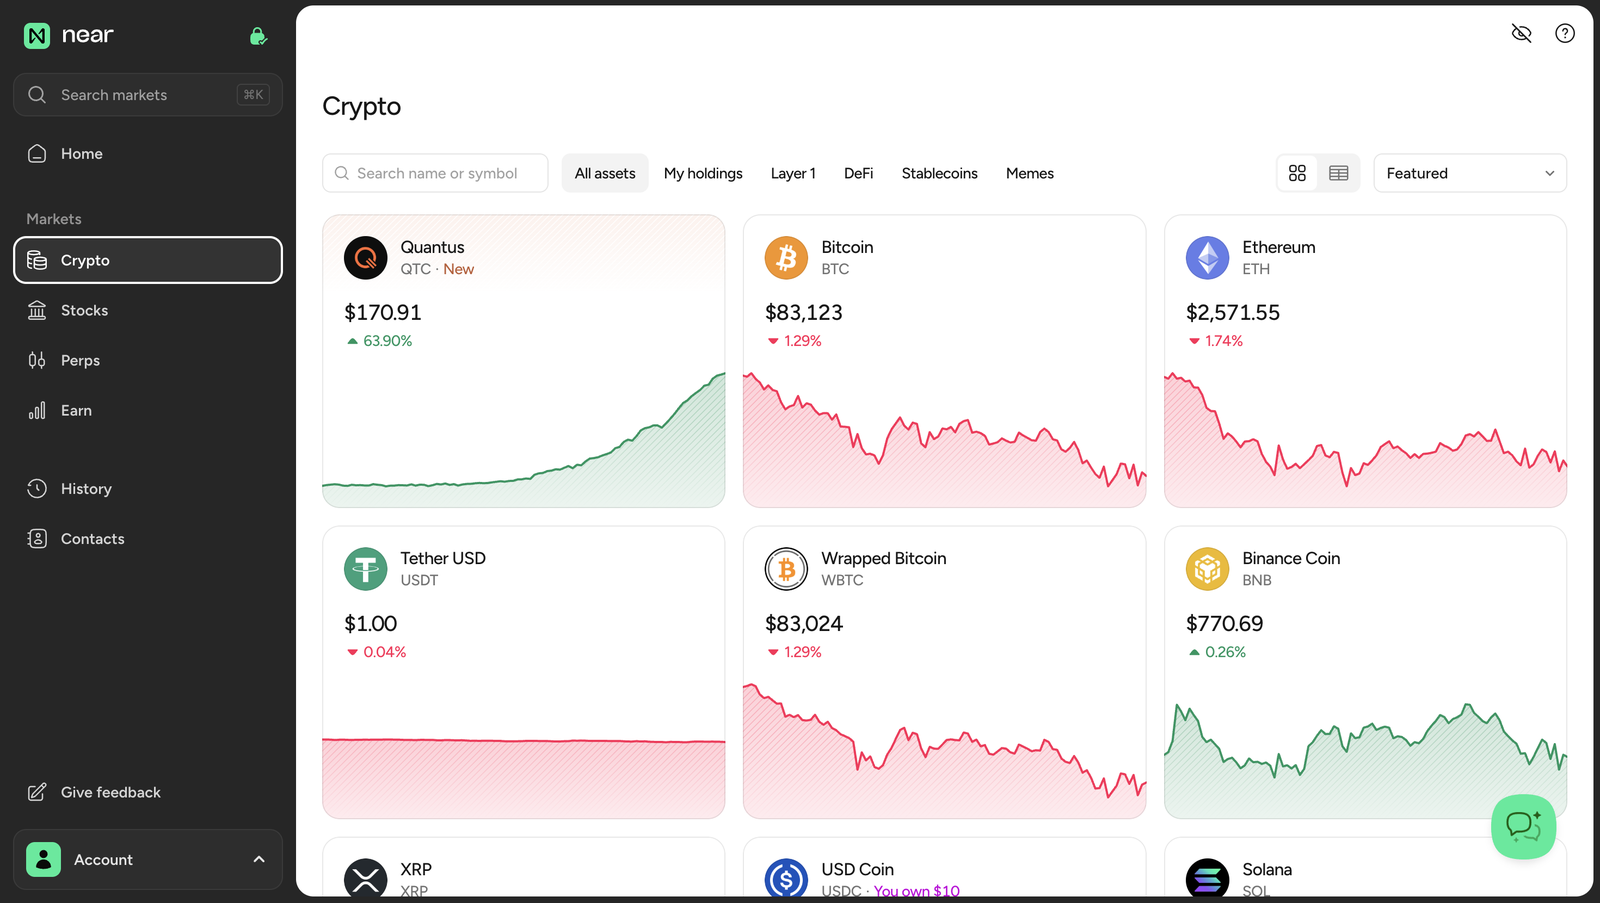The width and height of the screenshot is (1600, 903).
Task: Click the Bitcoin coin icon
Action: click(787, 258)
